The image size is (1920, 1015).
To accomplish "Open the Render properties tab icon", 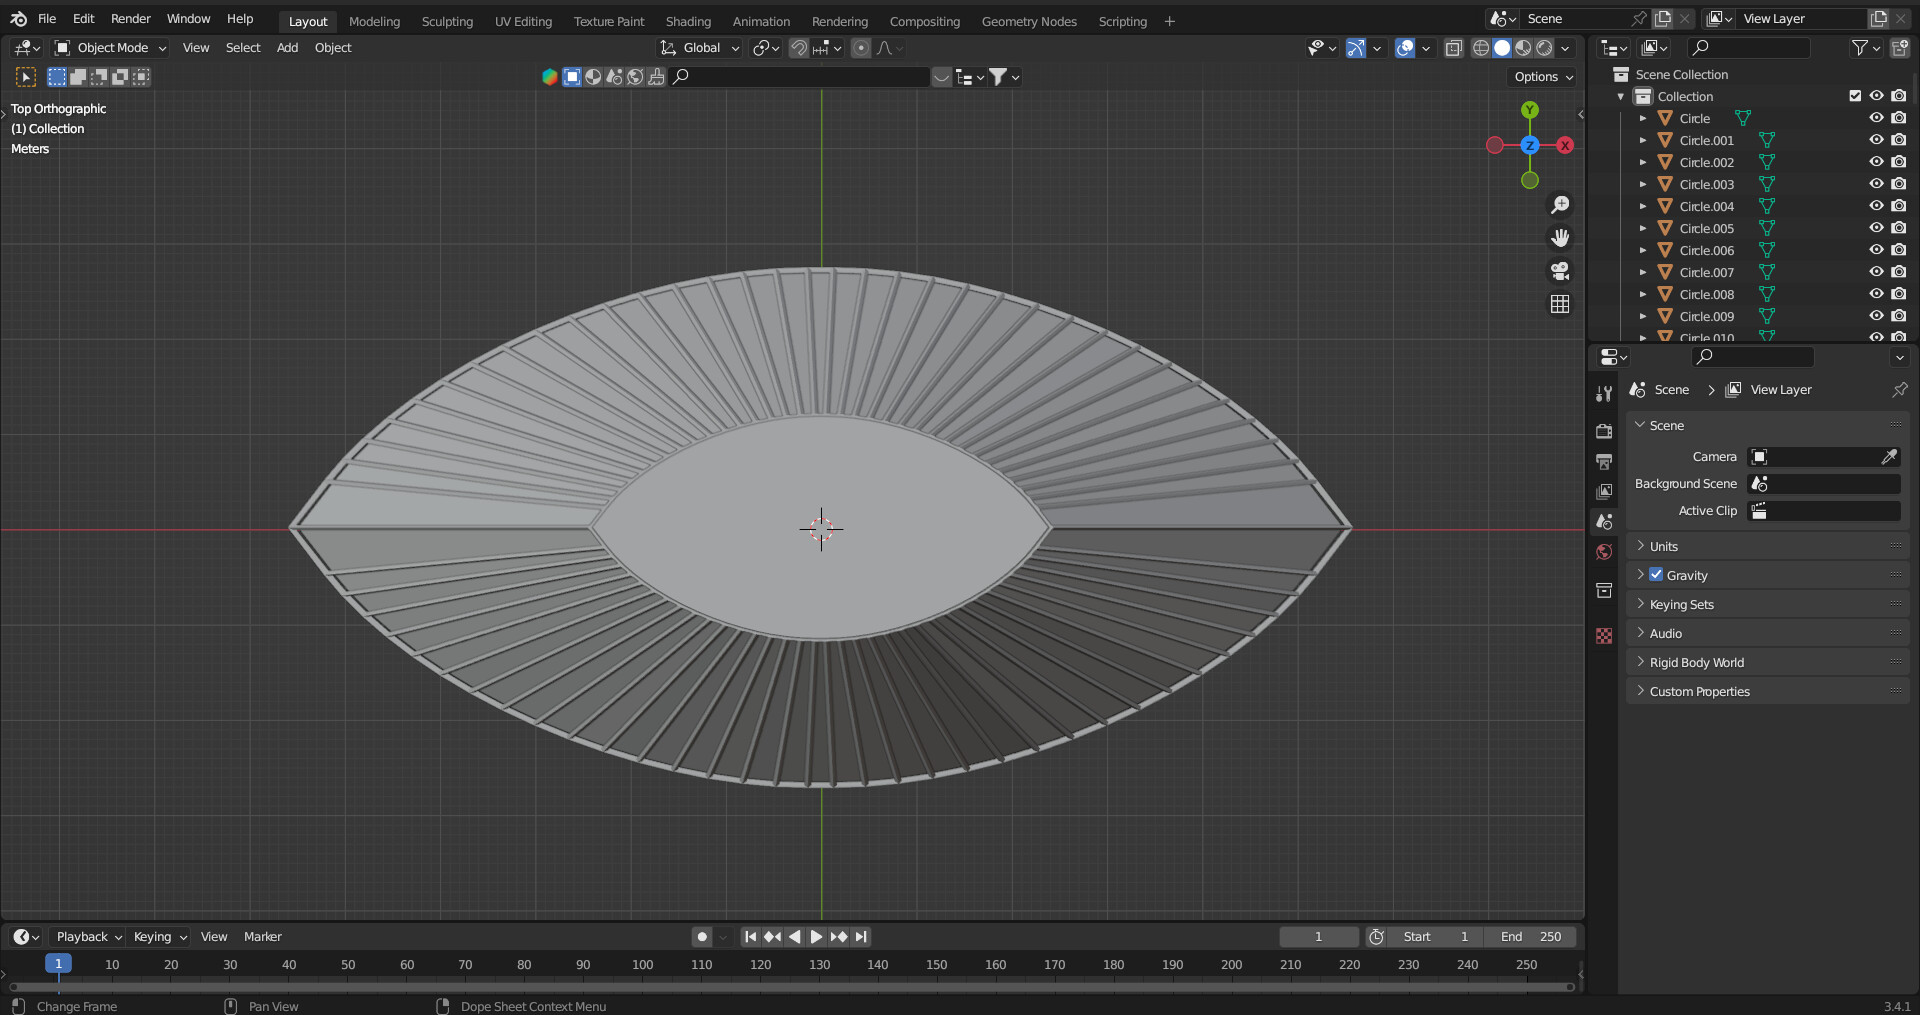I will pyautogui.click(x=1604, y=431).
